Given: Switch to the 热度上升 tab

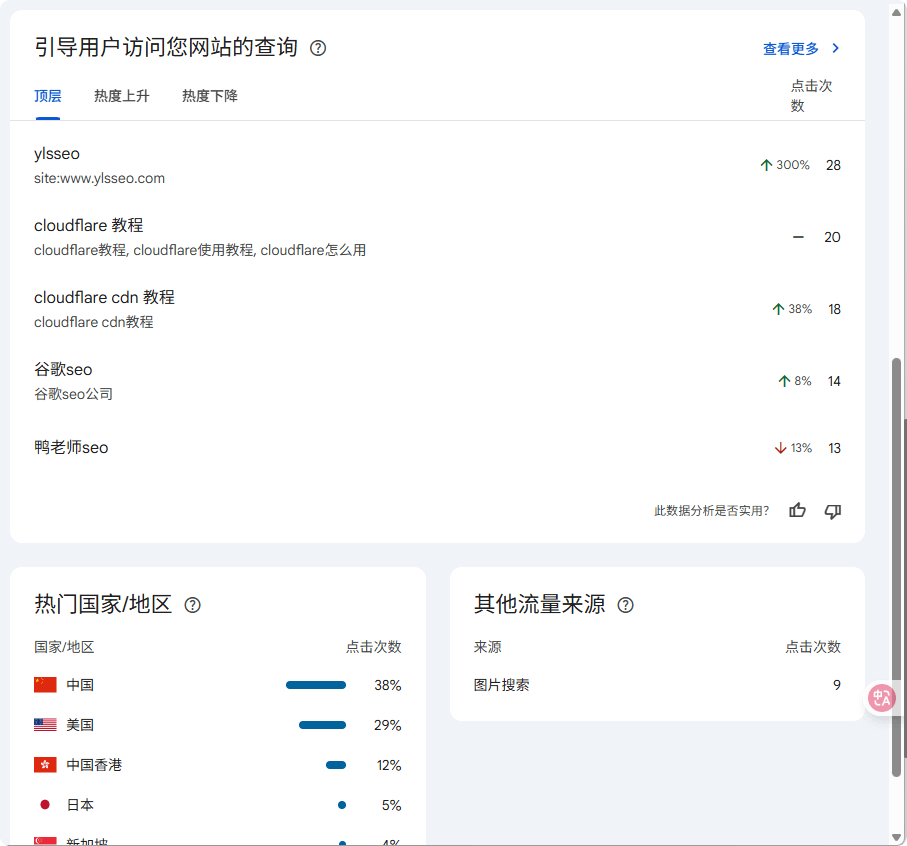Looking at the screenshot, I should coord(122,96).
